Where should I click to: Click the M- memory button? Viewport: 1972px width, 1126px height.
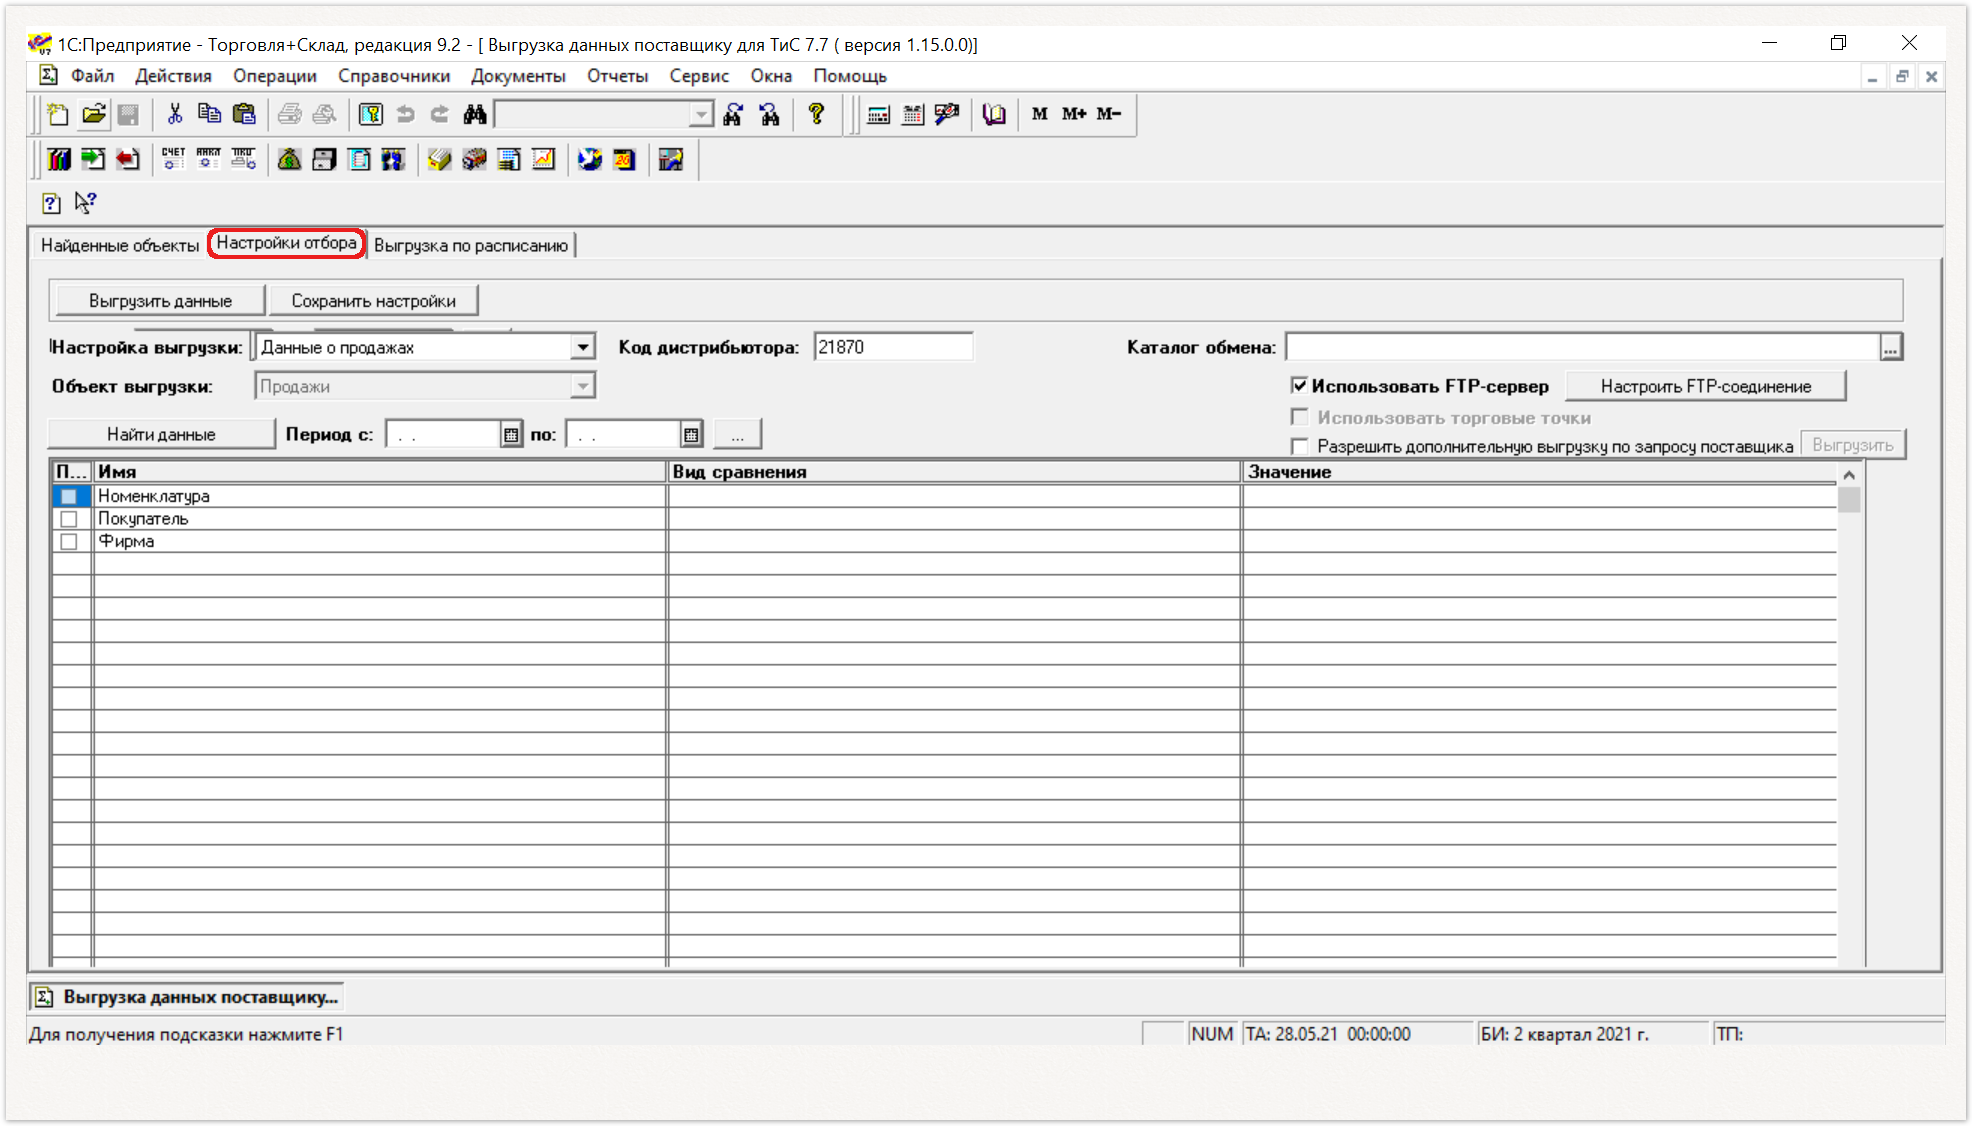[x=1109, y=114]
